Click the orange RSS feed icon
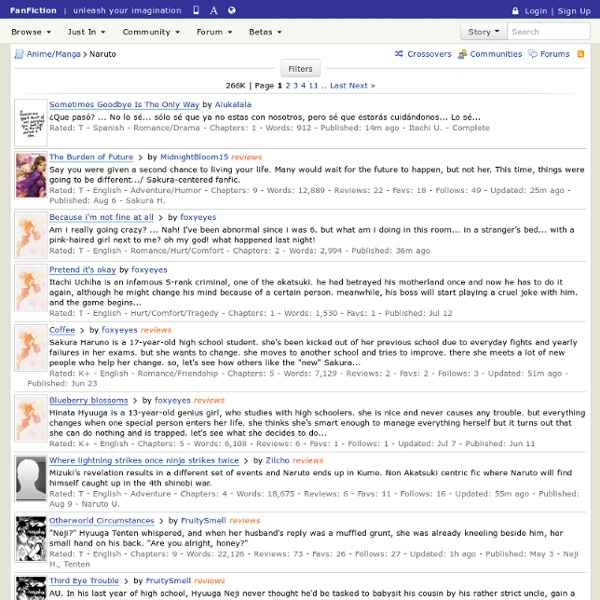Screen dimensions: 600x600 [580, 54]
